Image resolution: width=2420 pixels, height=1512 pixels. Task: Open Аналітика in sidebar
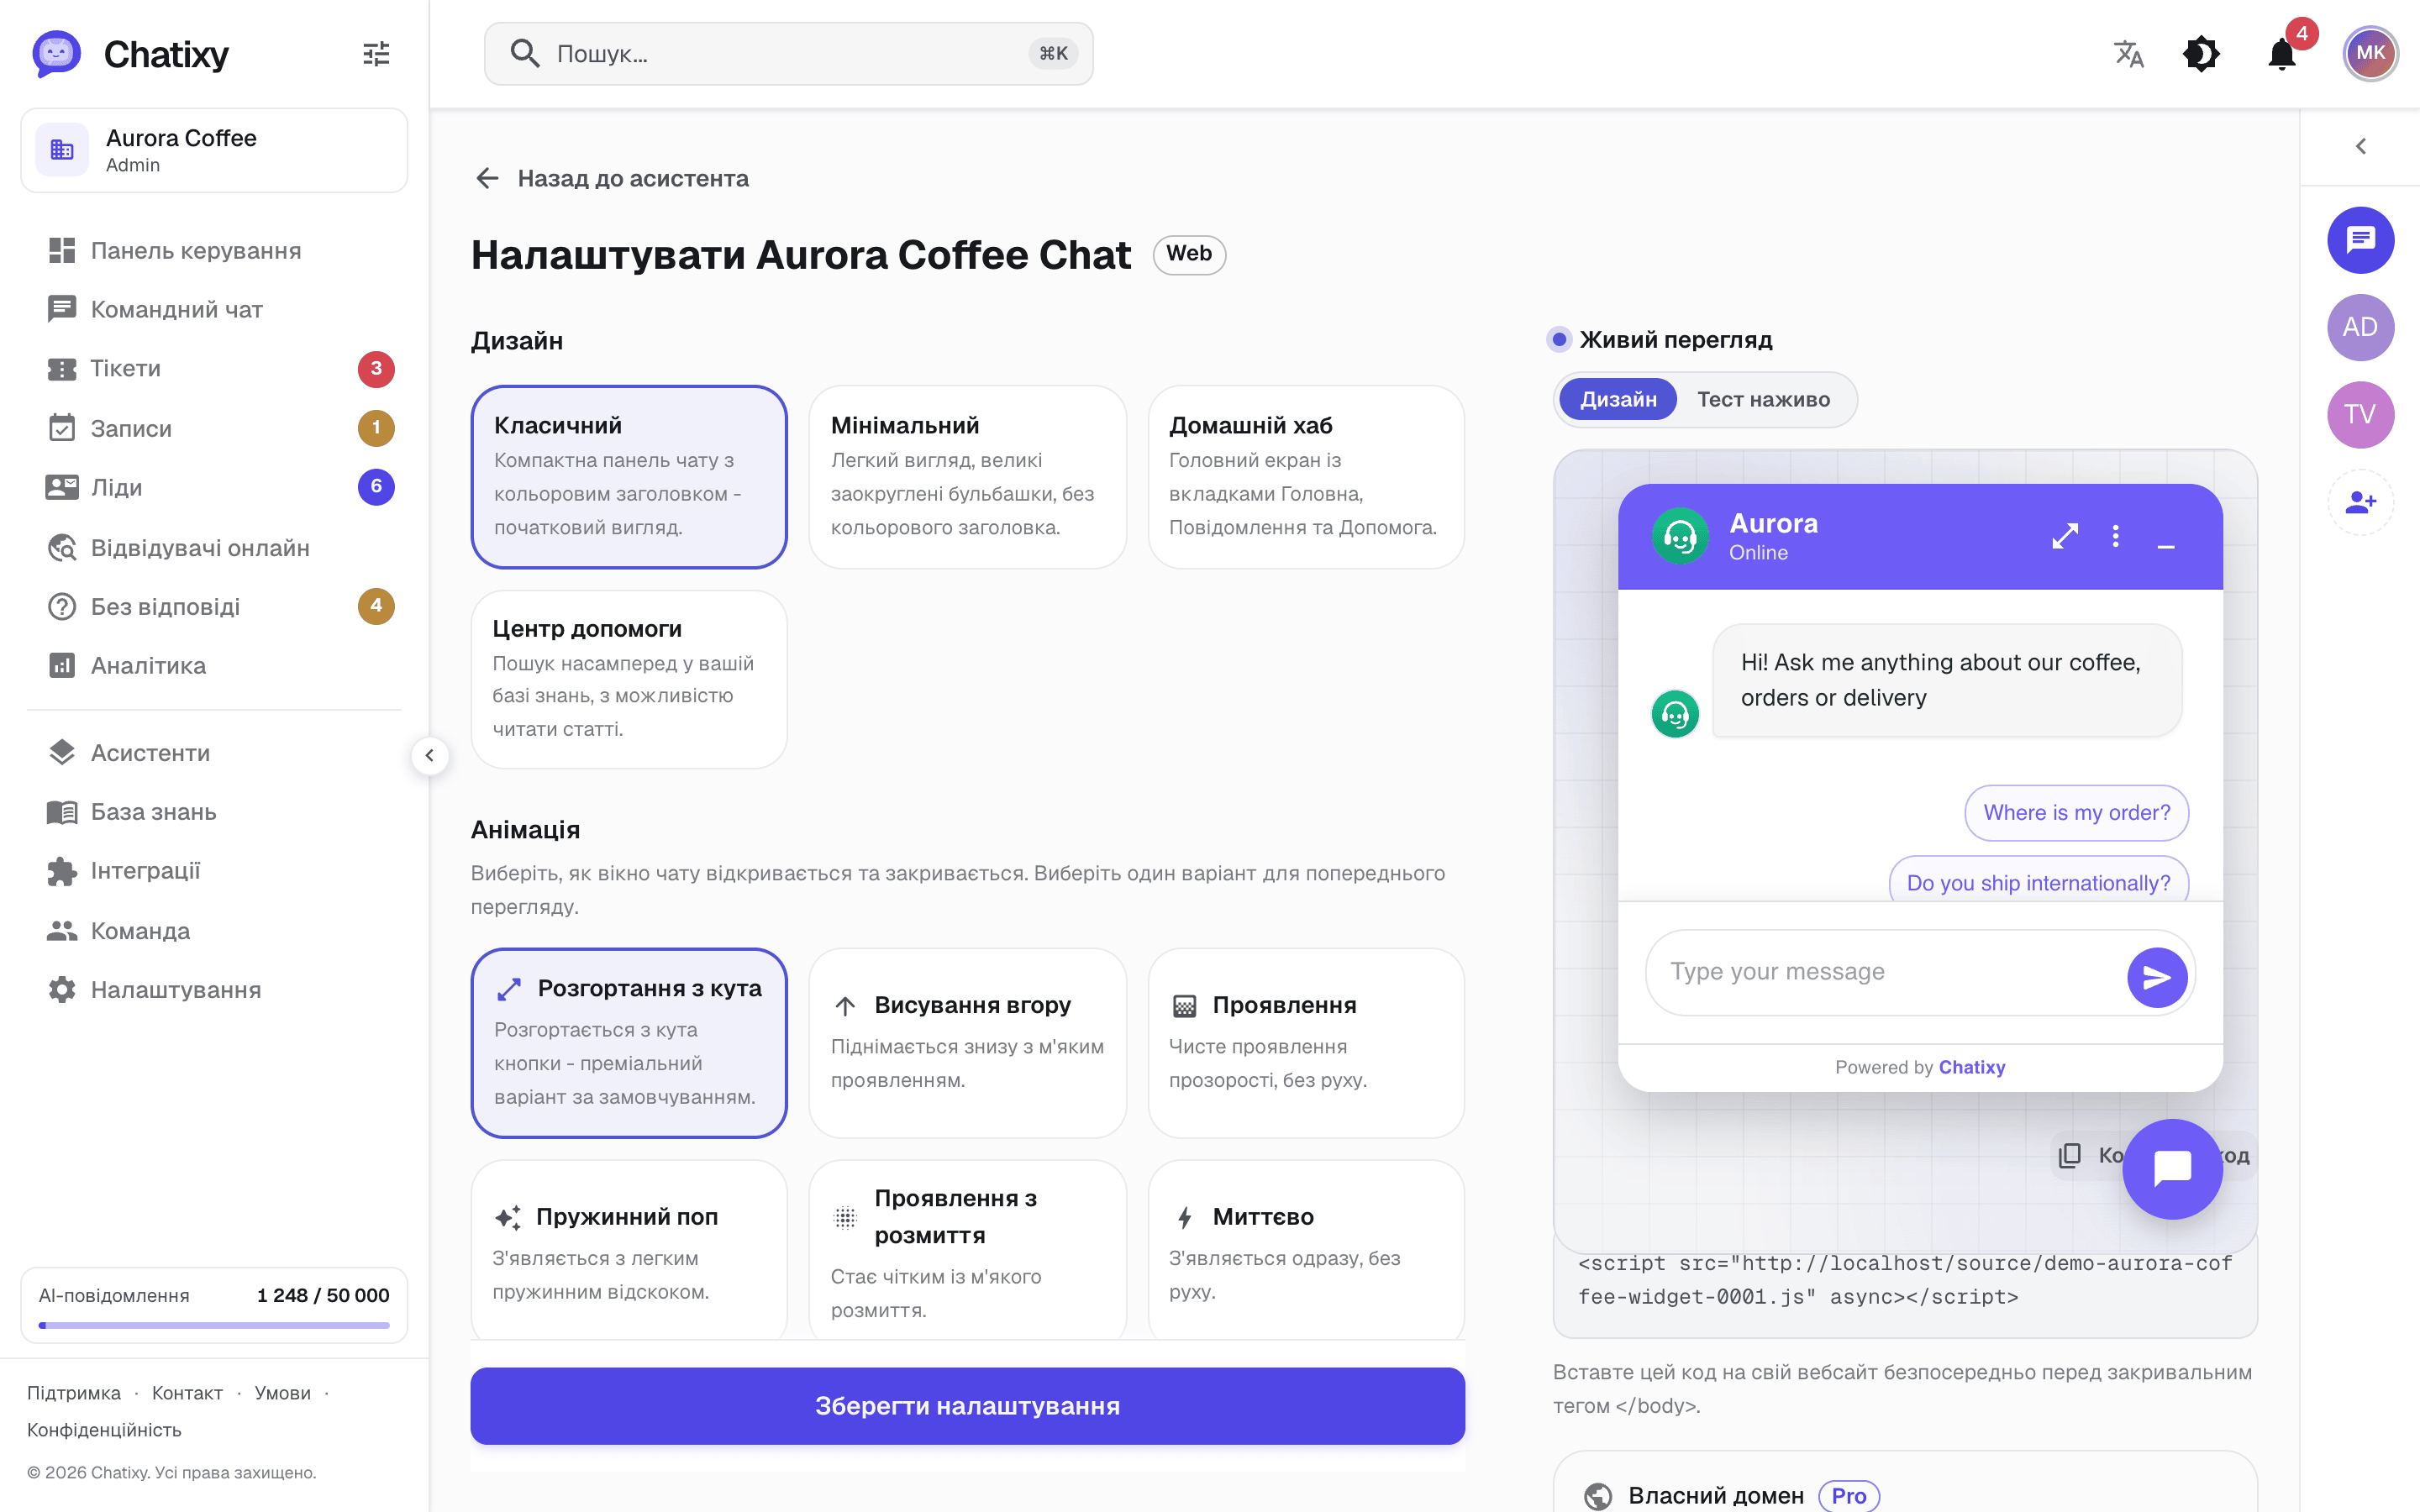(x=214, y=665)
